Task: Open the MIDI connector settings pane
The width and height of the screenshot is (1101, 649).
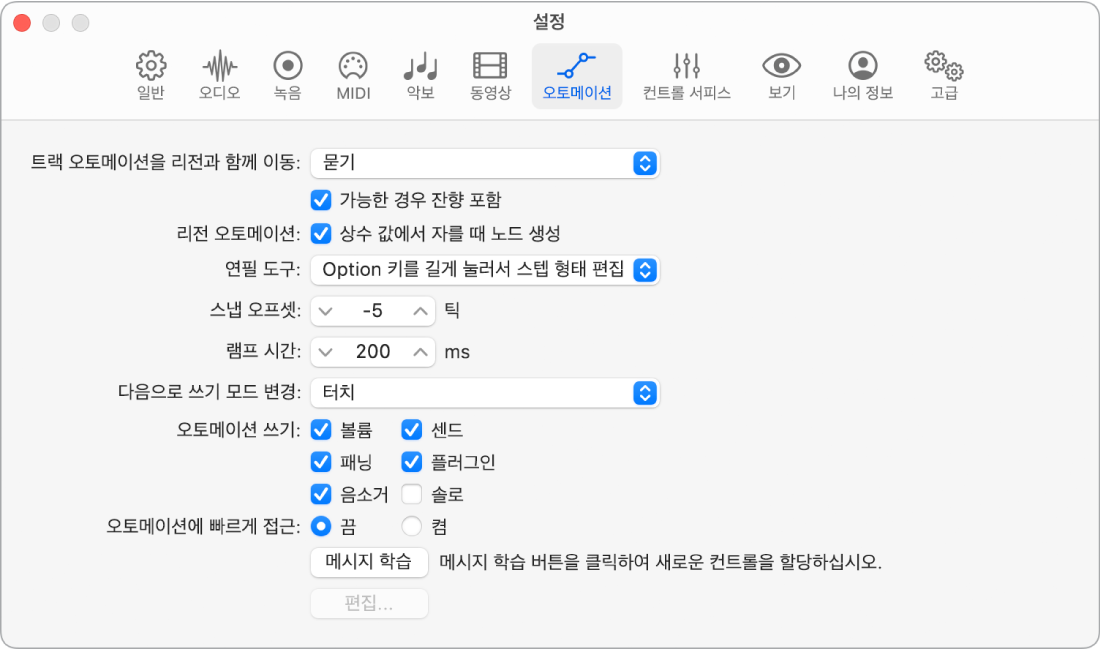Action: pyautogui.click(x=353, y=76)
